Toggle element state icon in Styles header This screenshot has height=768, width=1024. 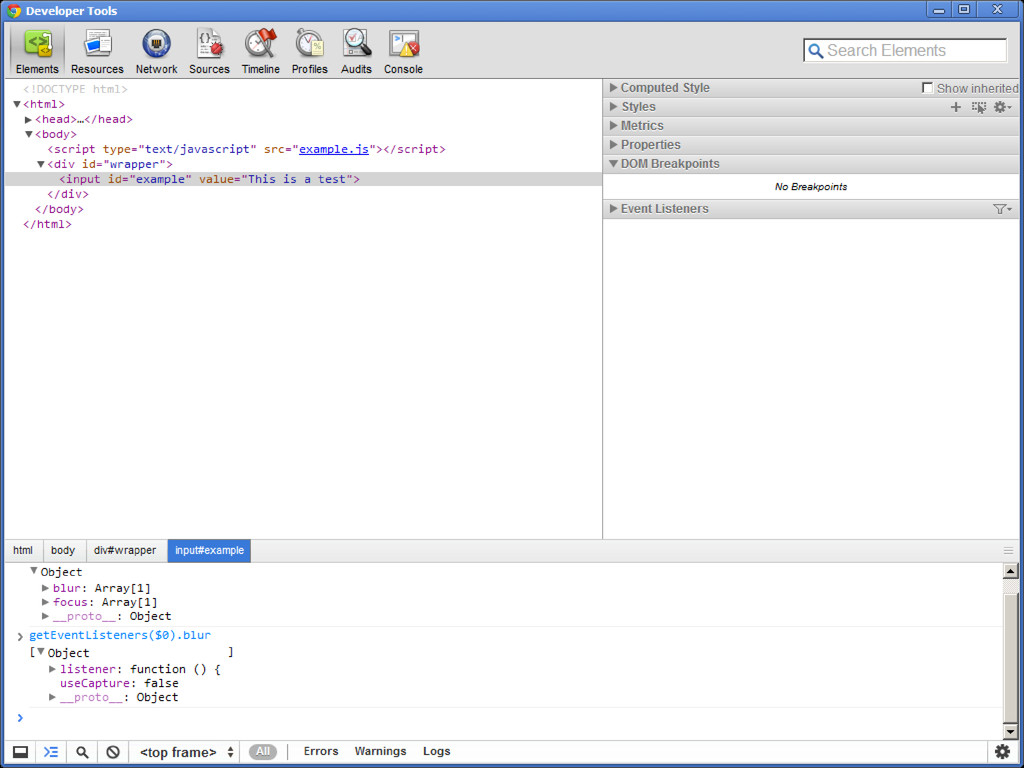coord(978,107)
